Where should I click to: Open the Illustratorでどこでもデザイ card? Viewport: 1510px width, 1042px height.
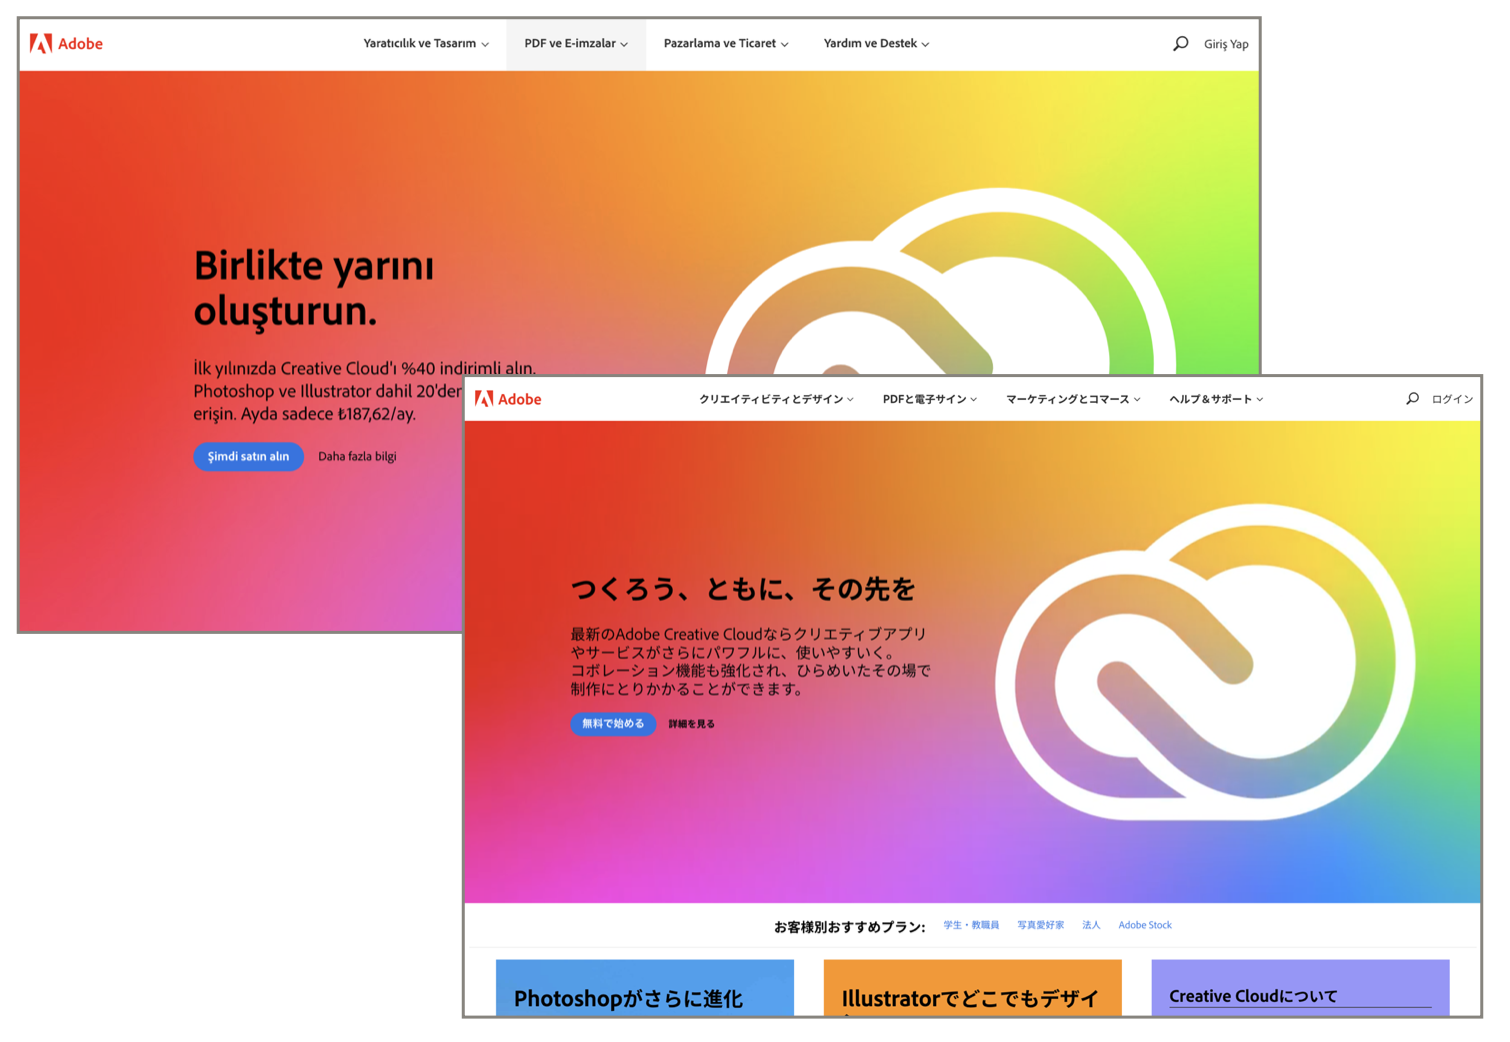pyautogui.click(x=972, y=988)
